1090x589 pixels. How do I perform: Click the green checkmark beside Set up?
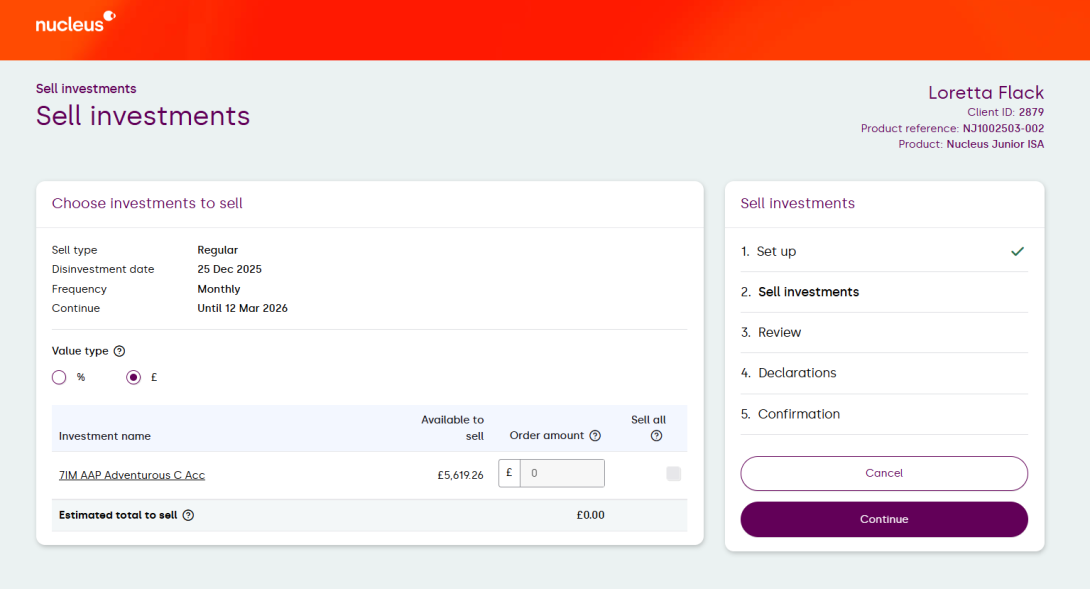click(x=1017, y=252)
